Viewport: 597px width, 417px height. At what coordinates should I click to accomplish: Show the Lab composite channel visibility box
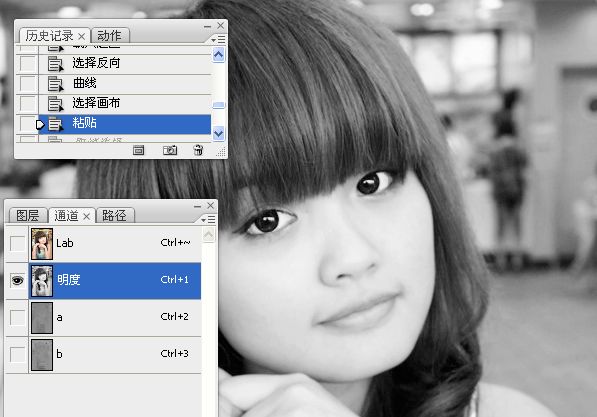(17, 244)
